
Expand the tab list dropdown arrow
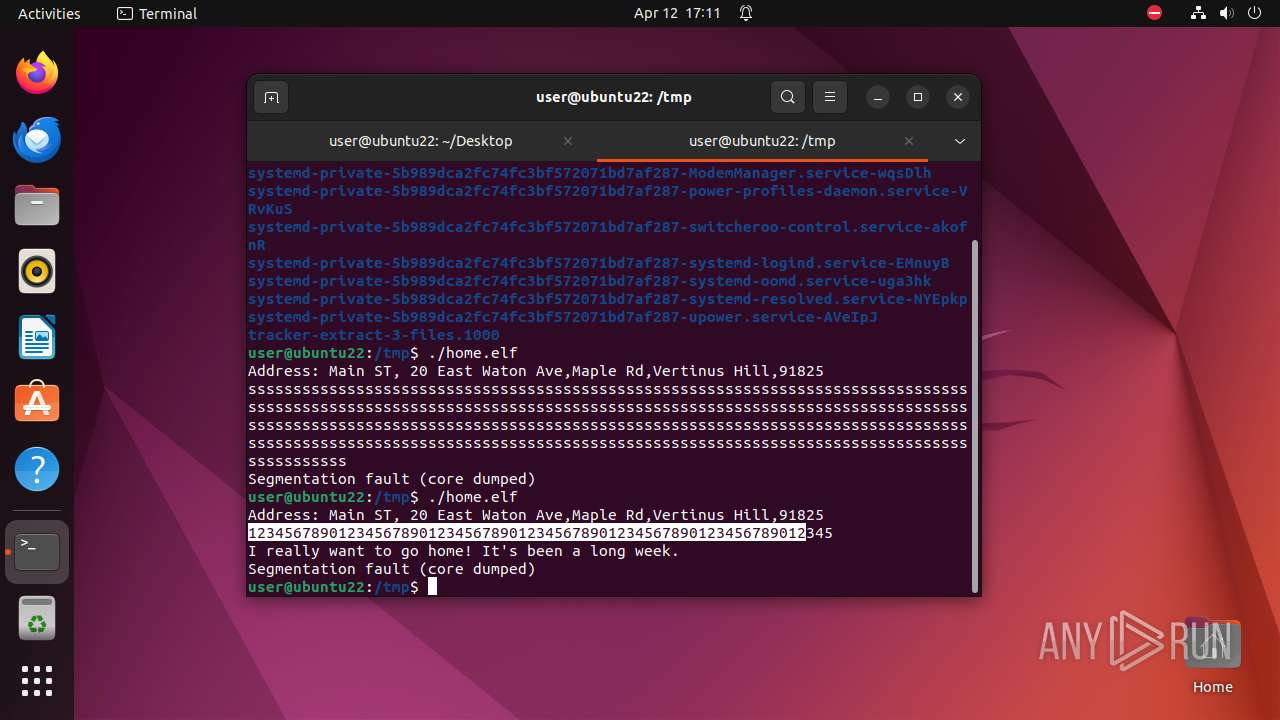point(960,141)
